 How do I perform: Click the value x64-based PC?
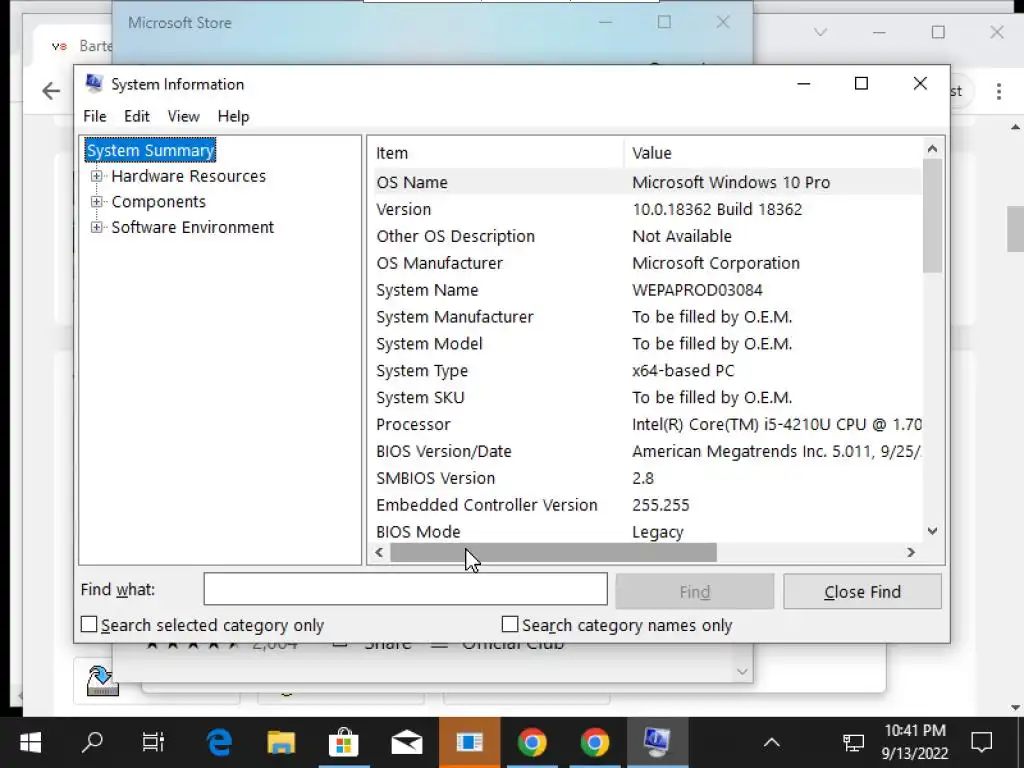point(683,370)
